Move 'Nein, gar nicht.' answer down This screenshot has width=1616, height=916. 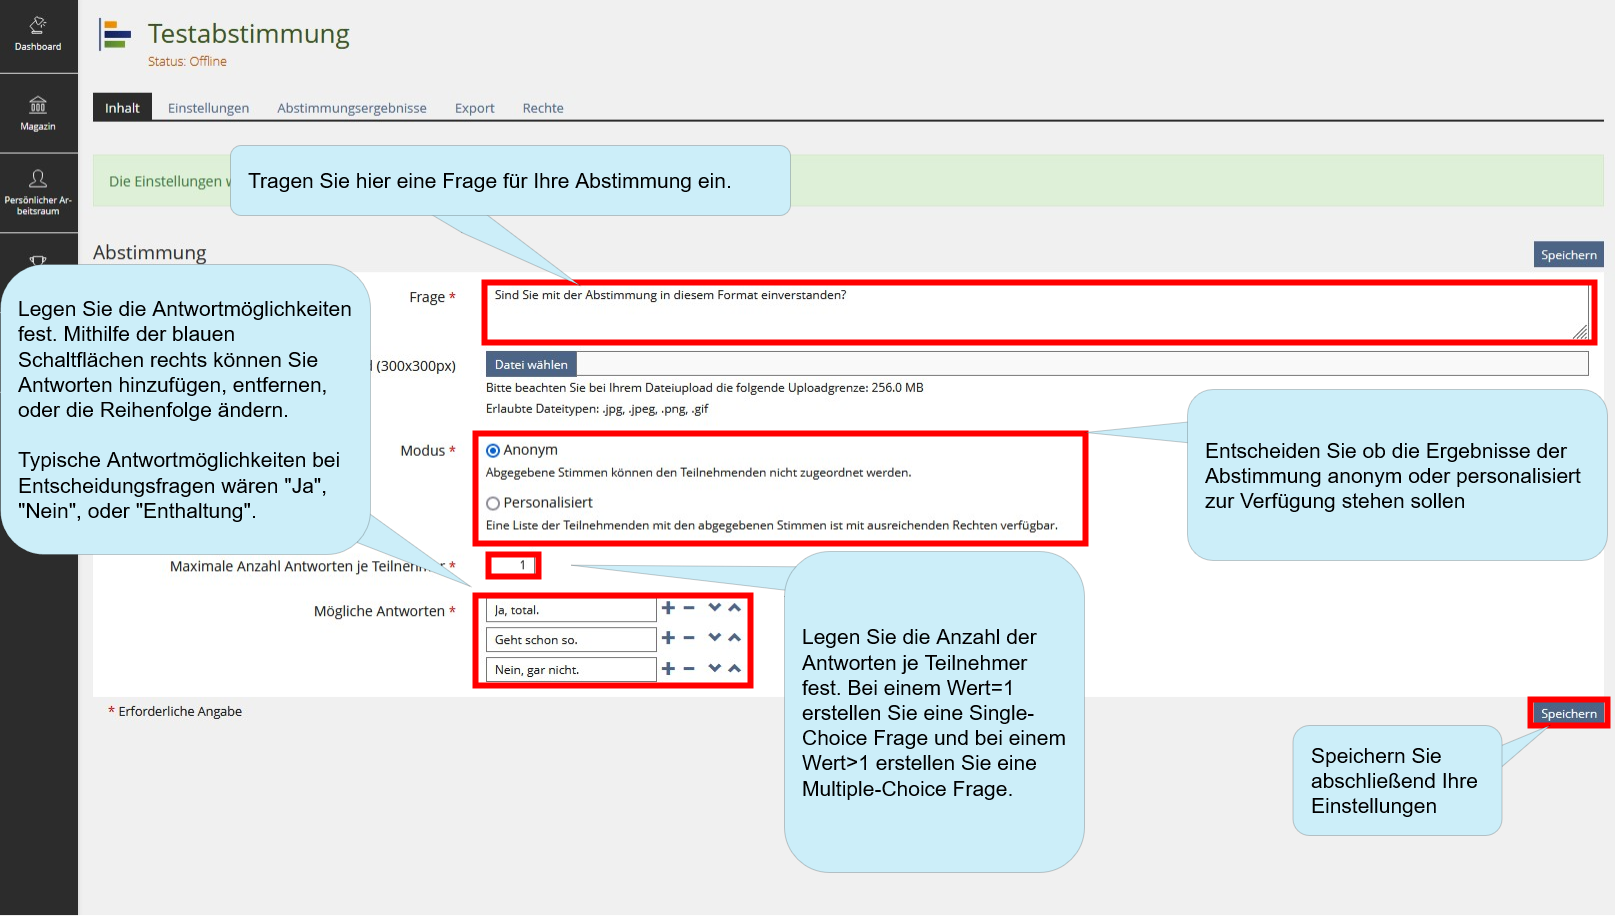[714, 669]
